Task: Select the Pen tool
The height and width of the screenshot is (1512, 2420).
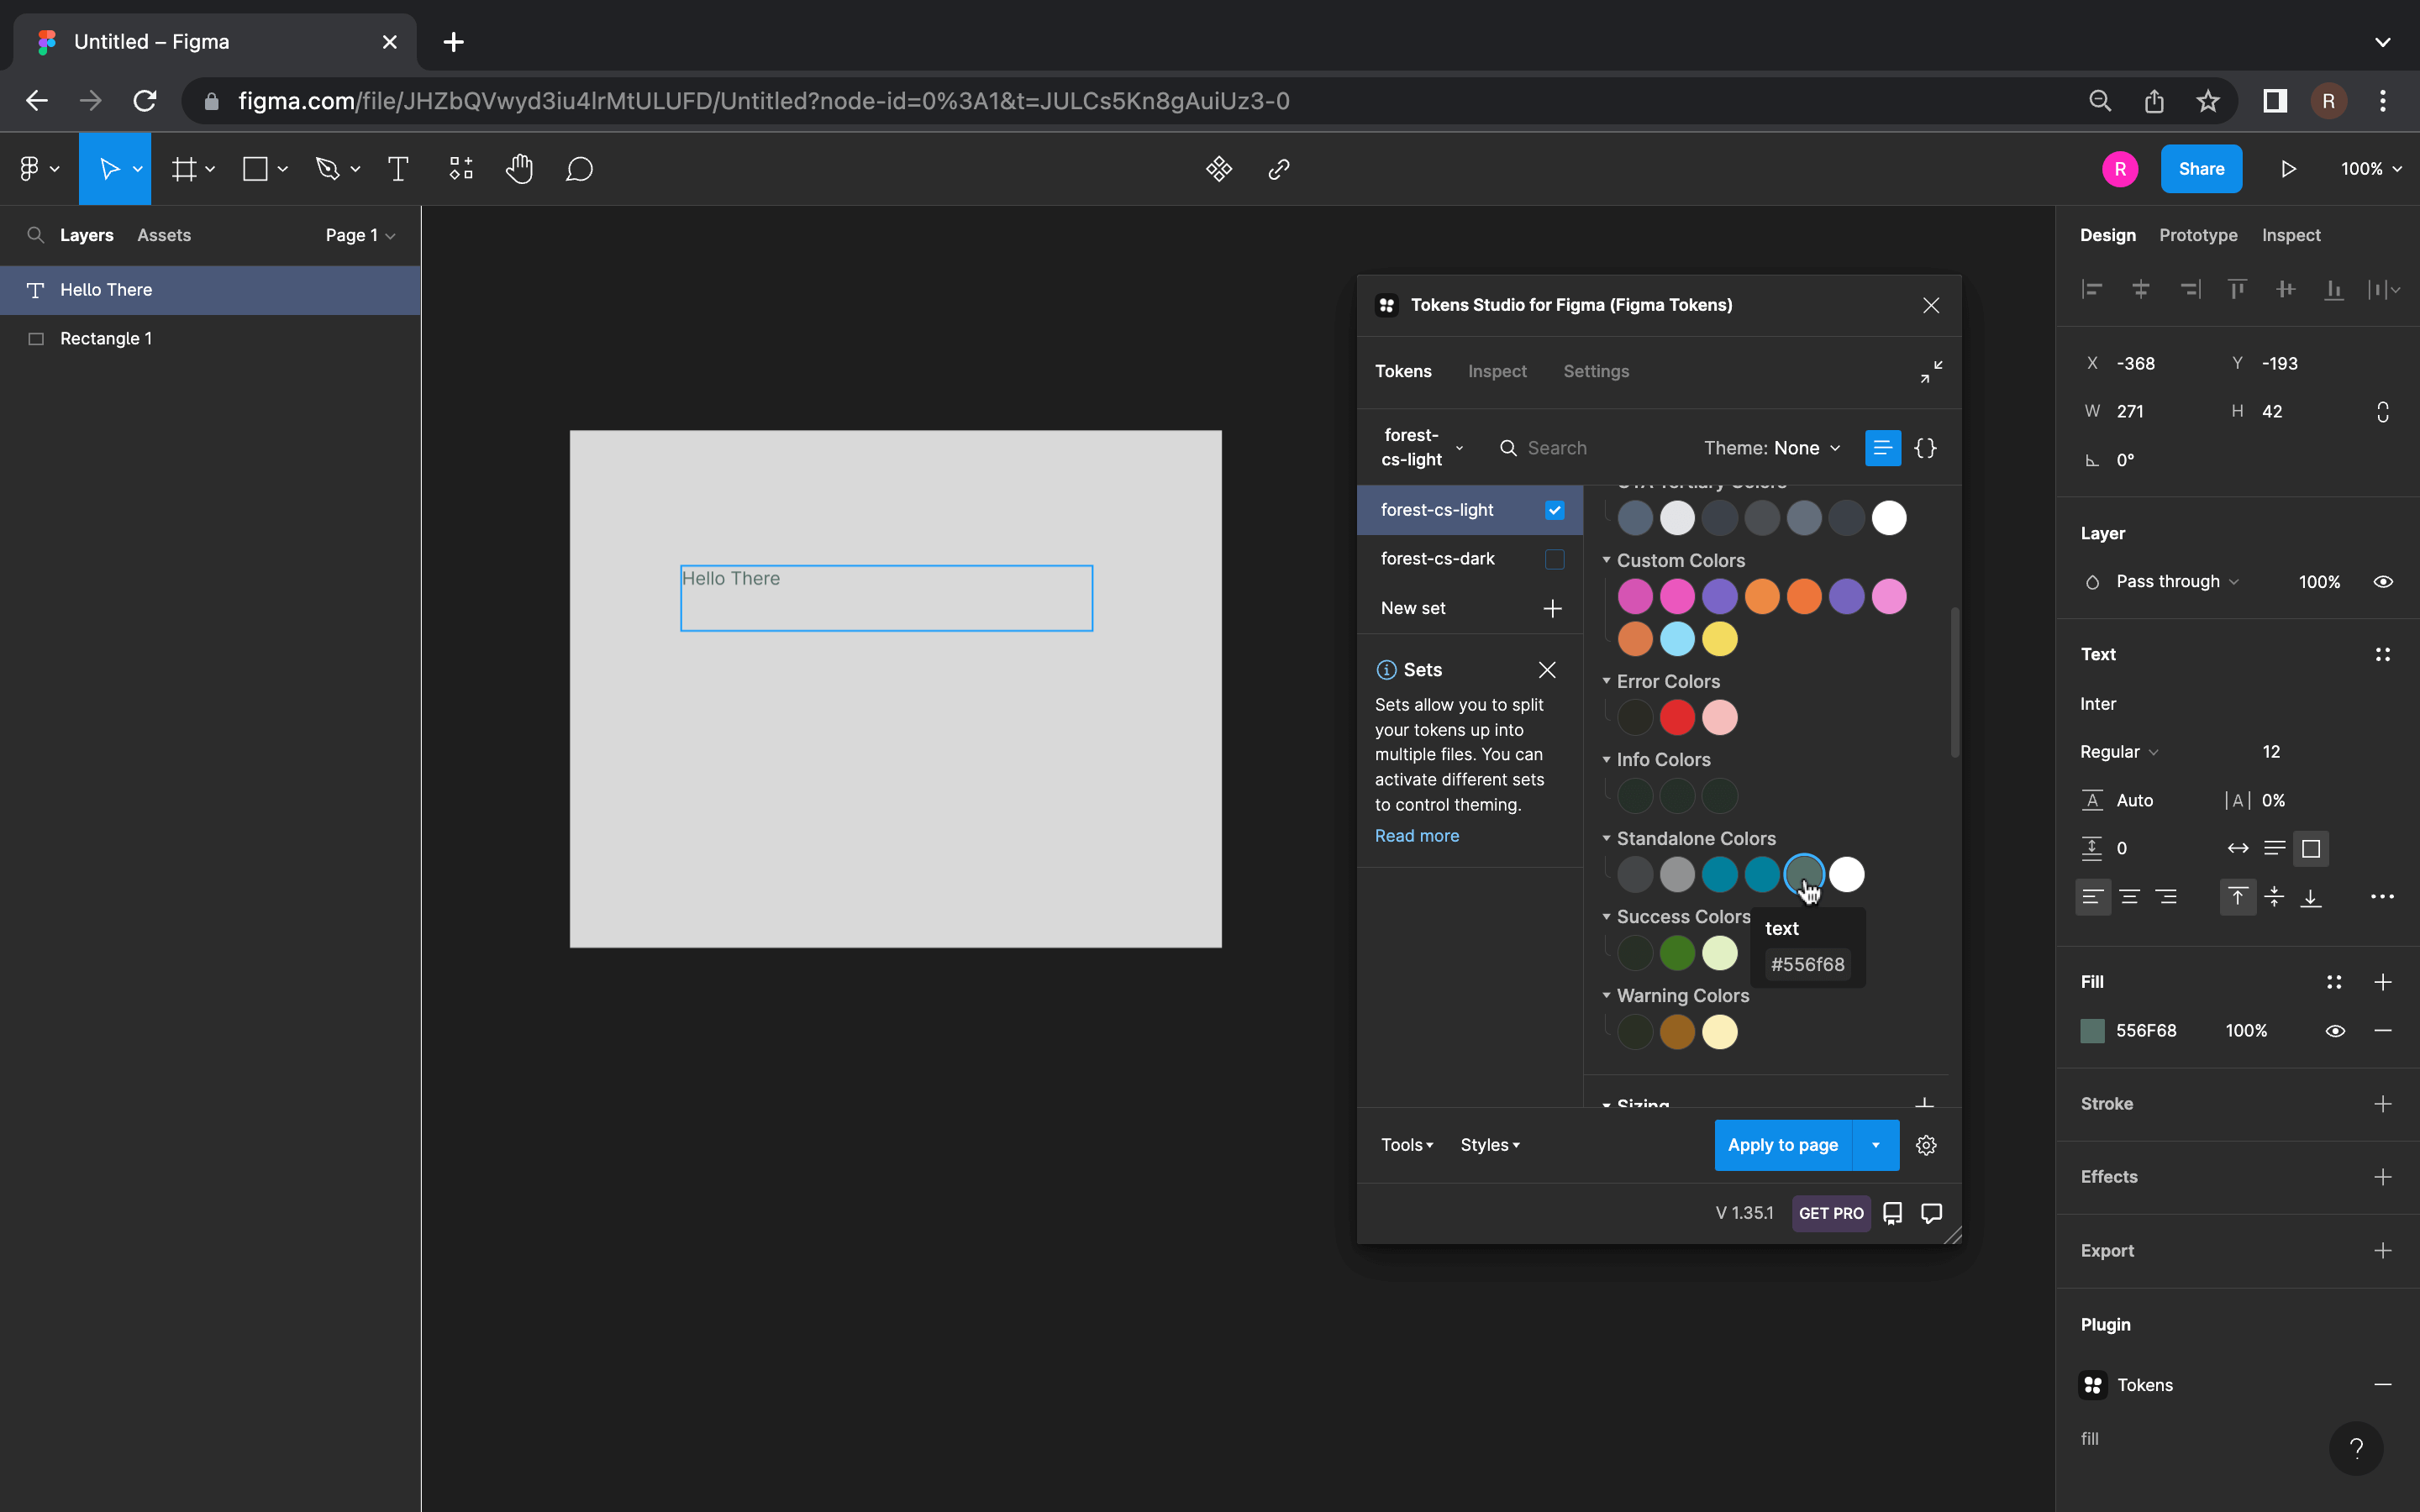Action: coord(327,169)
